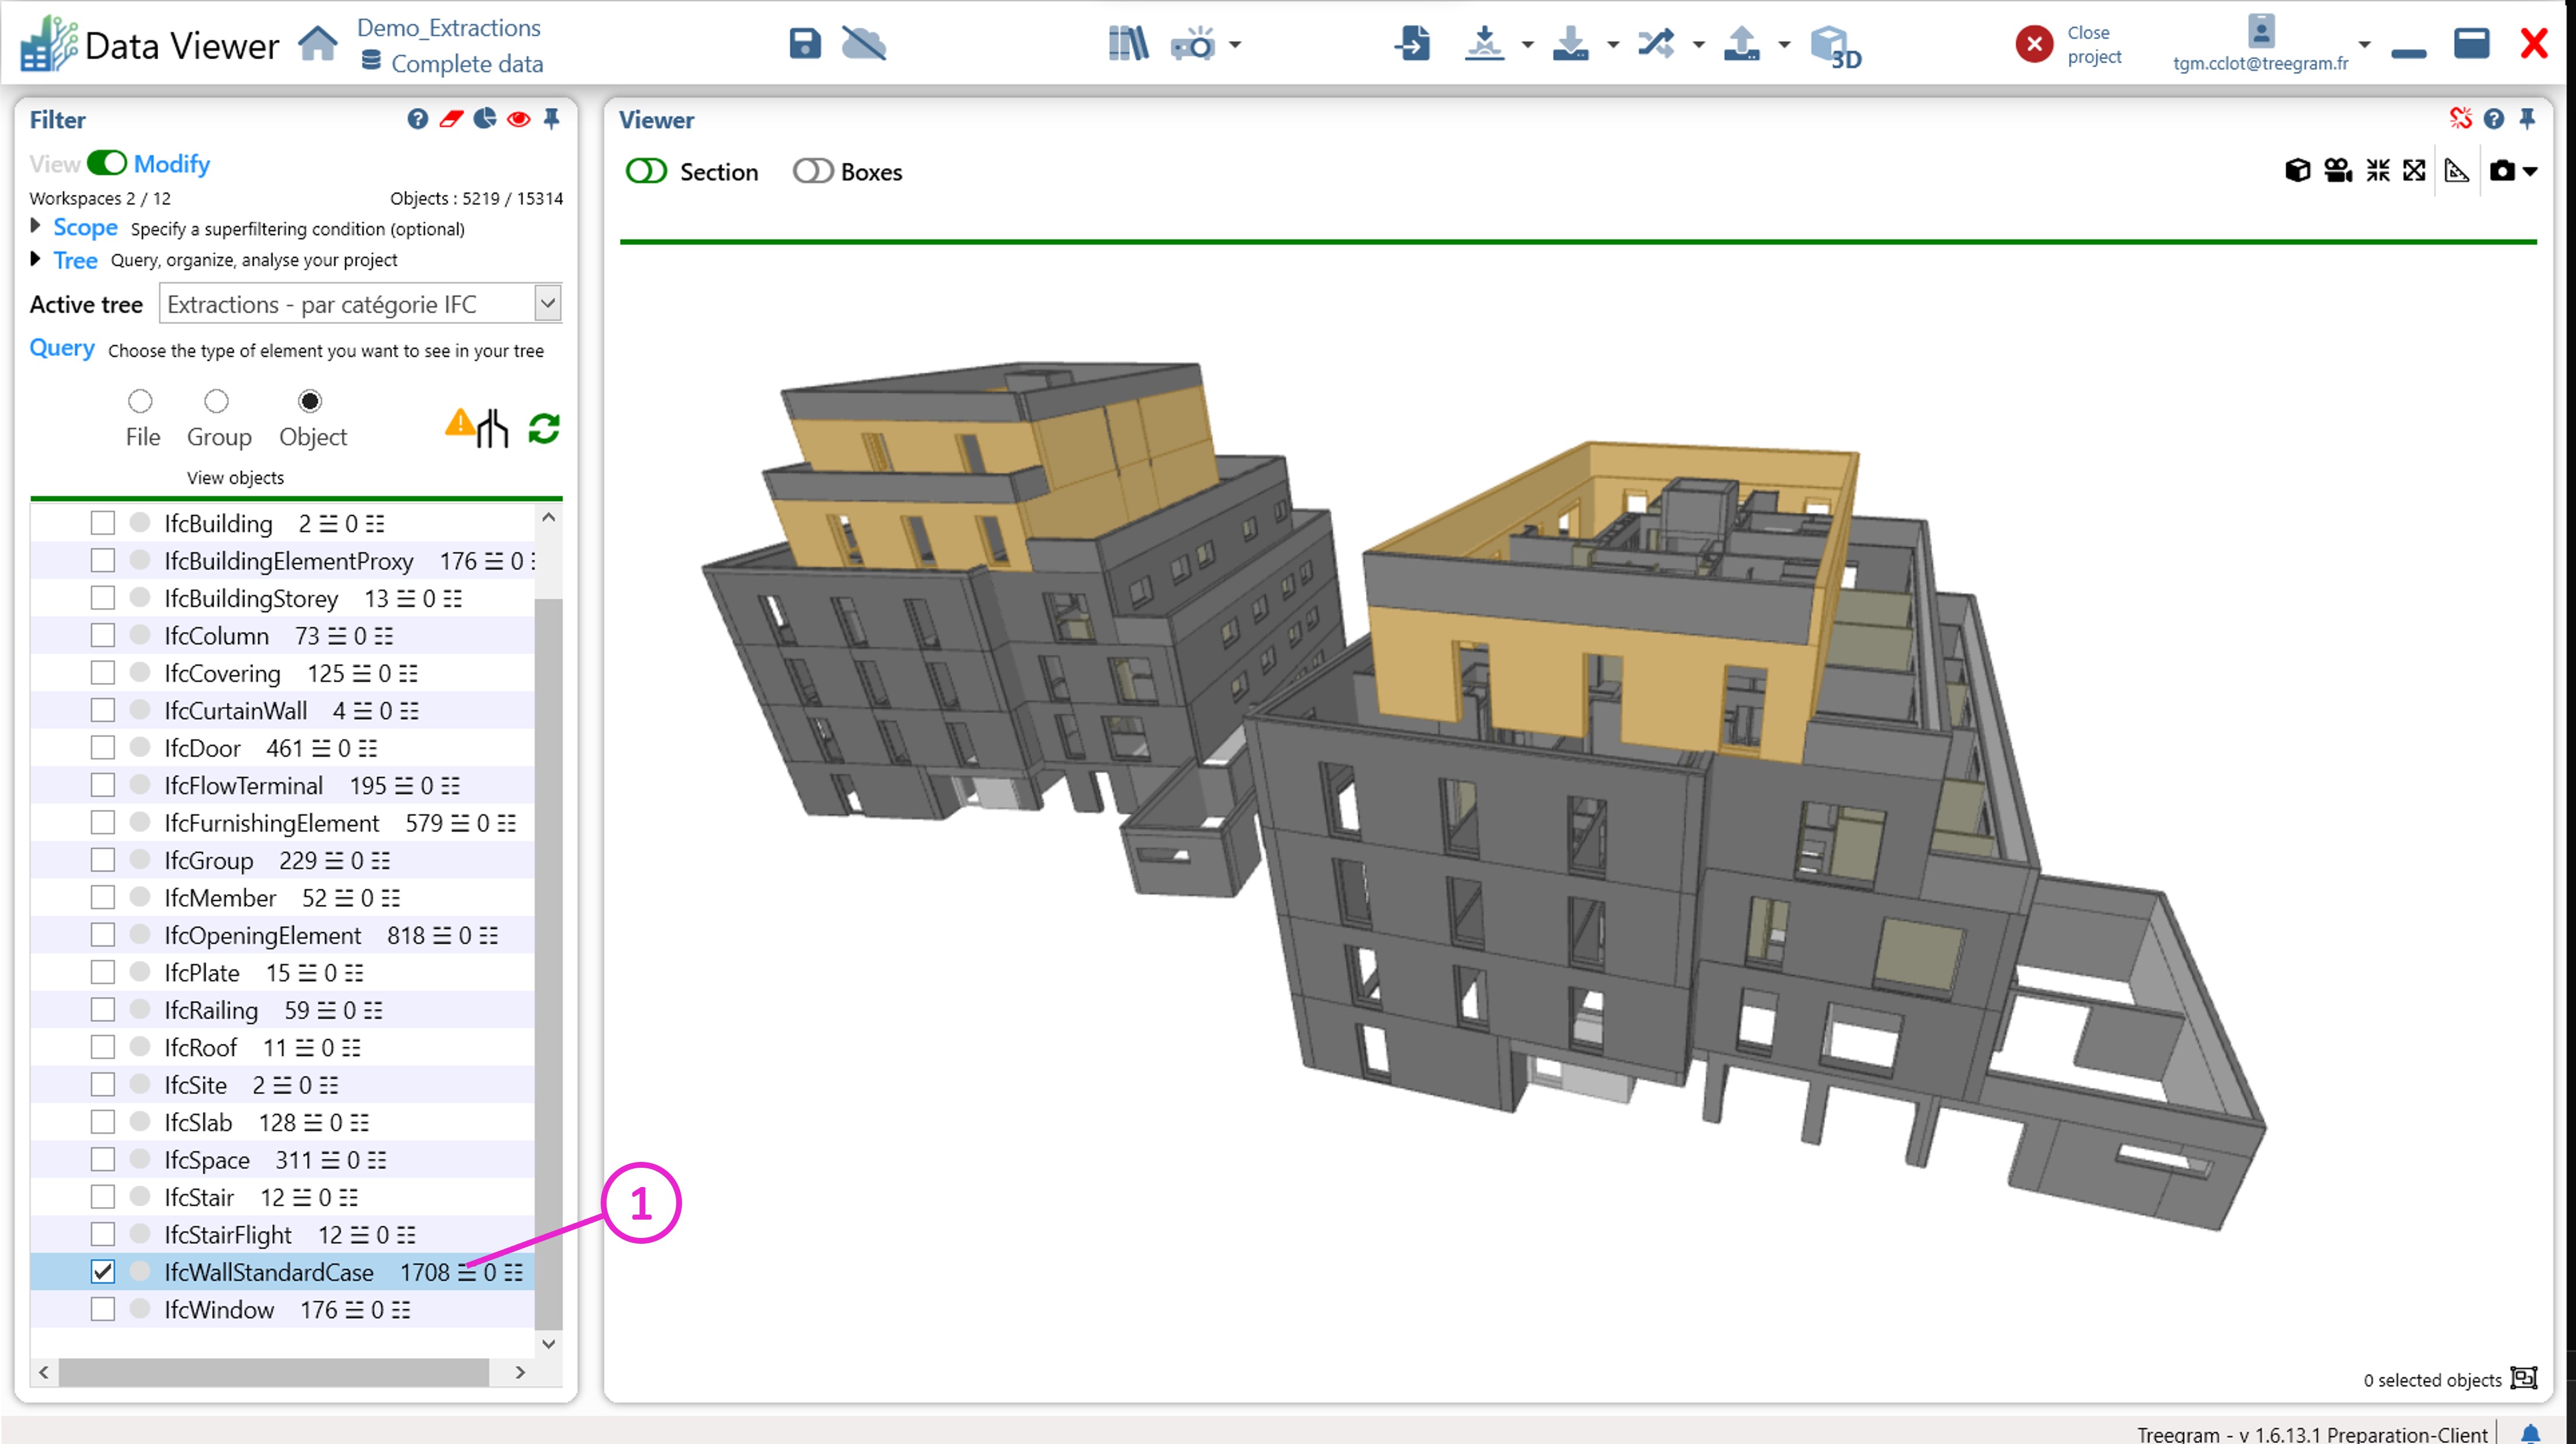Click the camera snapshot icon in Viewer
This screenshot has width=2576, height=1444.
(x=2502, y=171)
